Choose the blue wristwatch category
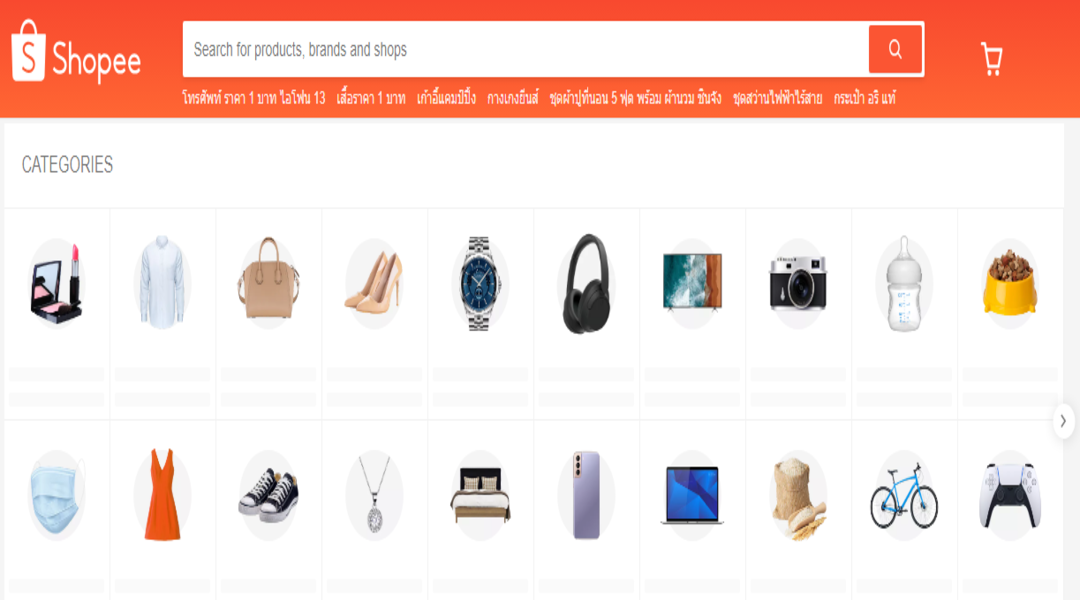Image resolution: width=1080 pixels, height=600 pixels. click(x=480, y=284)
